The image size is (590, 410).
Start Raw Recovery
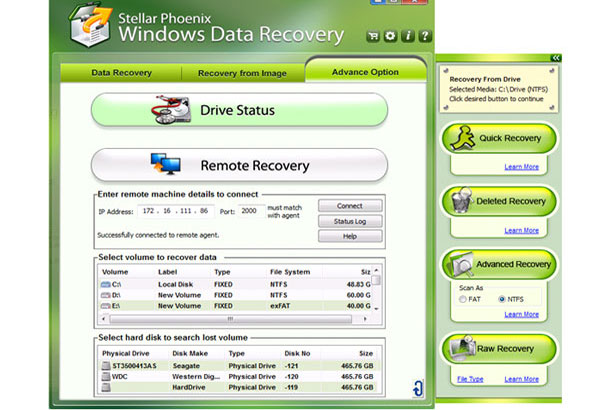pos(499,348)
